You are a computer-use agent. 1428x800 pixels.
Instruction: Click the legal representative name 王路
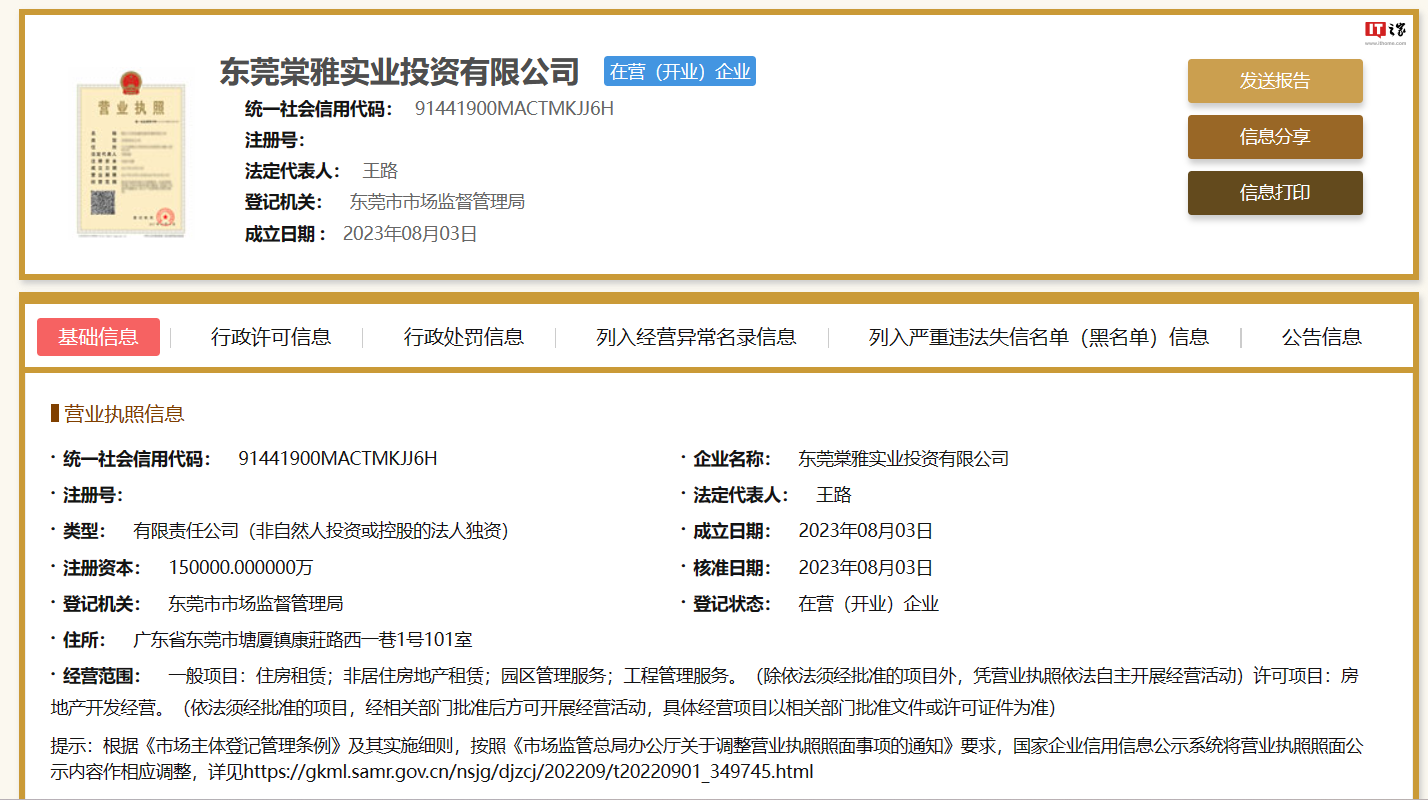click(x=382, y=169)
